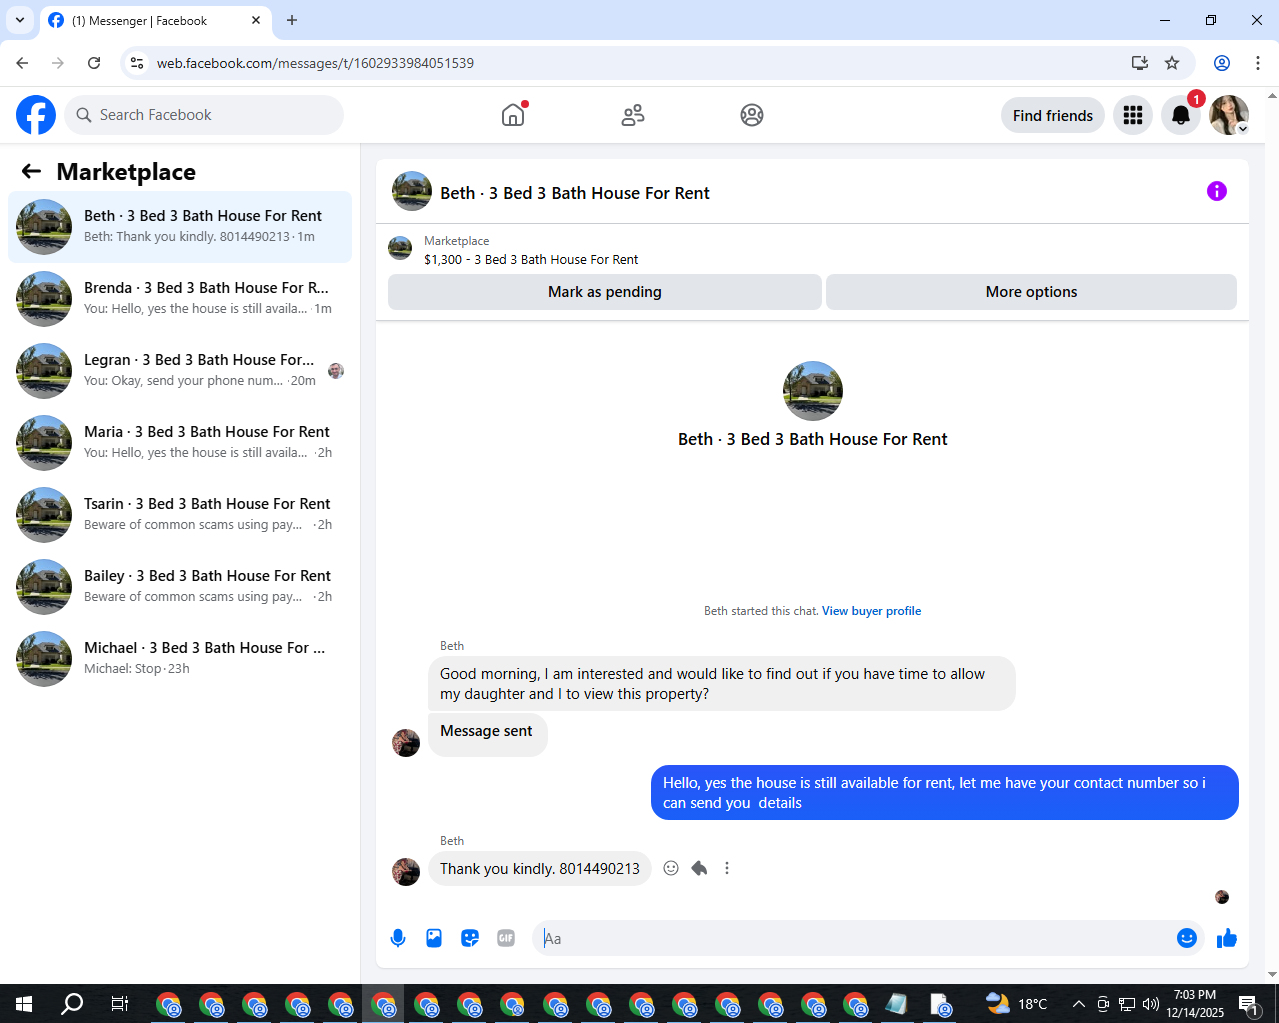The height and width of the screenshot is (1023, 1279).
Task: Open install app icon in address bar
Action: tap(1140, 63)
